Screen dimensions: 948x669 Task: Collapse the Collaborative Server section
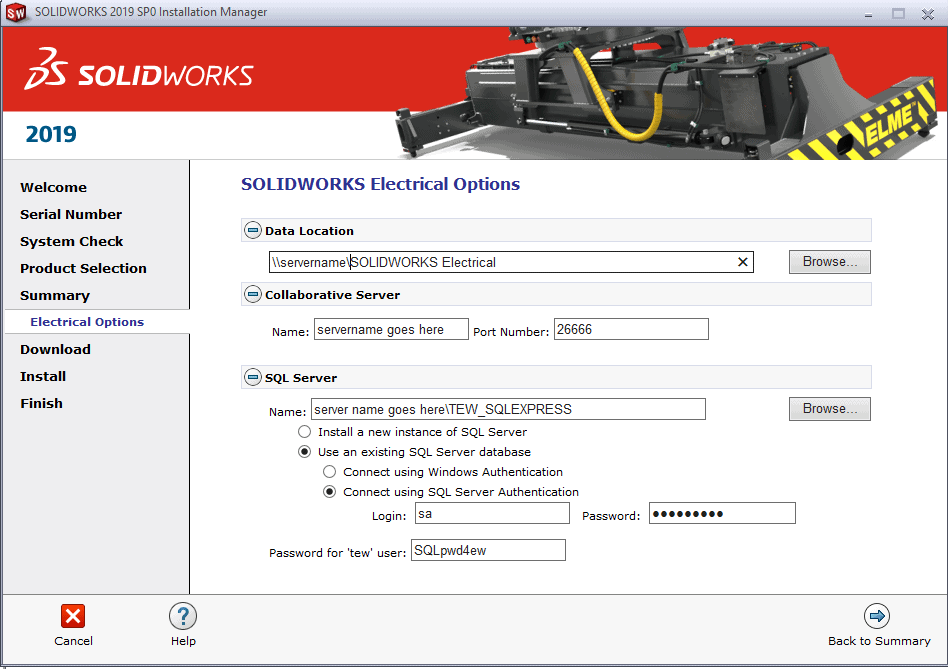point(253,294)
